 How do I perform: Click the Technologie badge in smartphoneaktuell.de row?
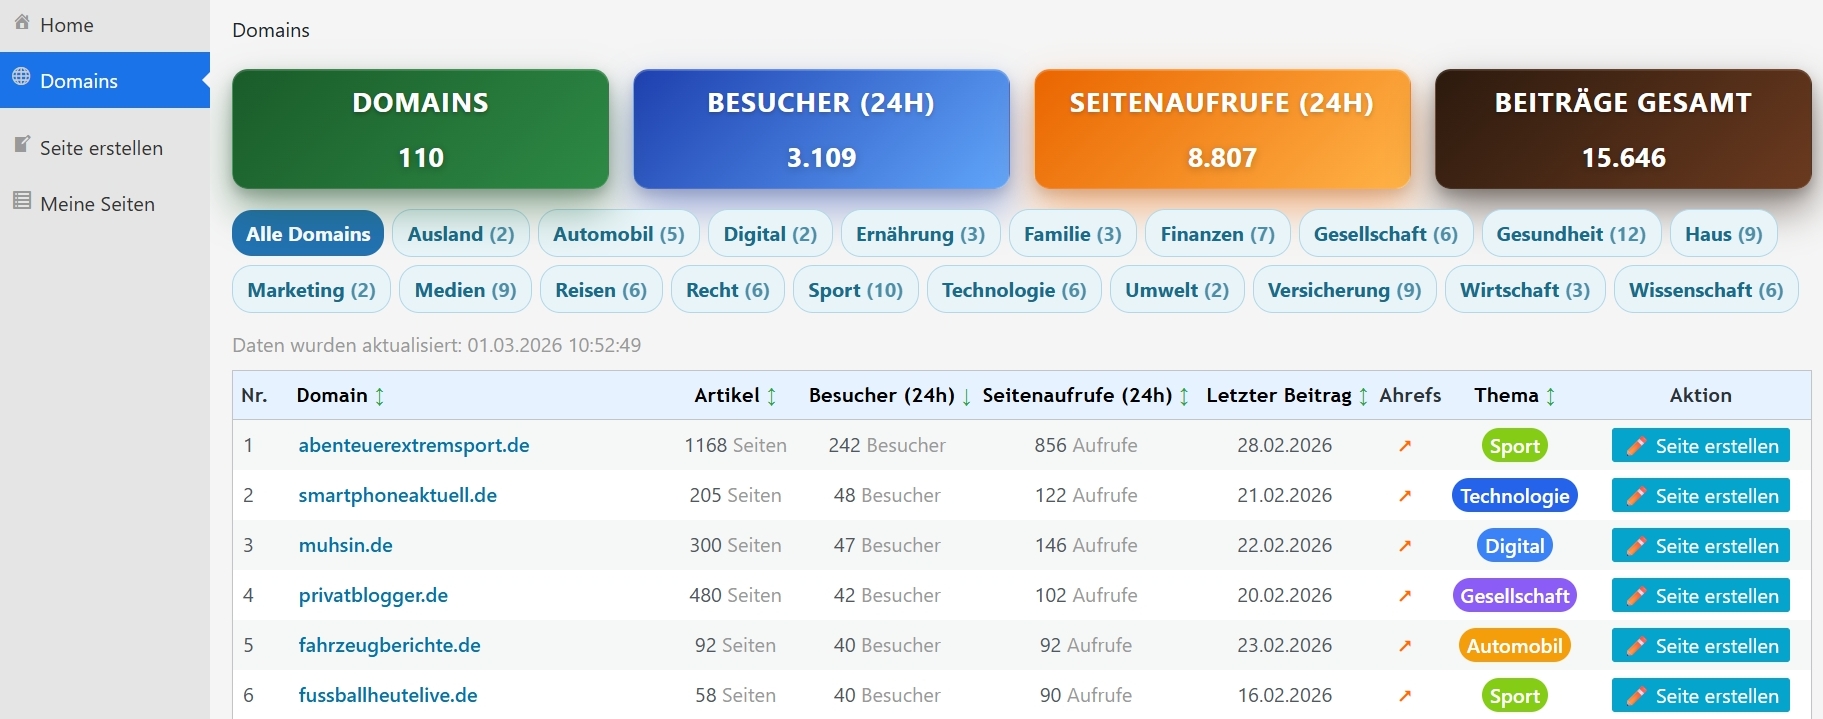1515,496
